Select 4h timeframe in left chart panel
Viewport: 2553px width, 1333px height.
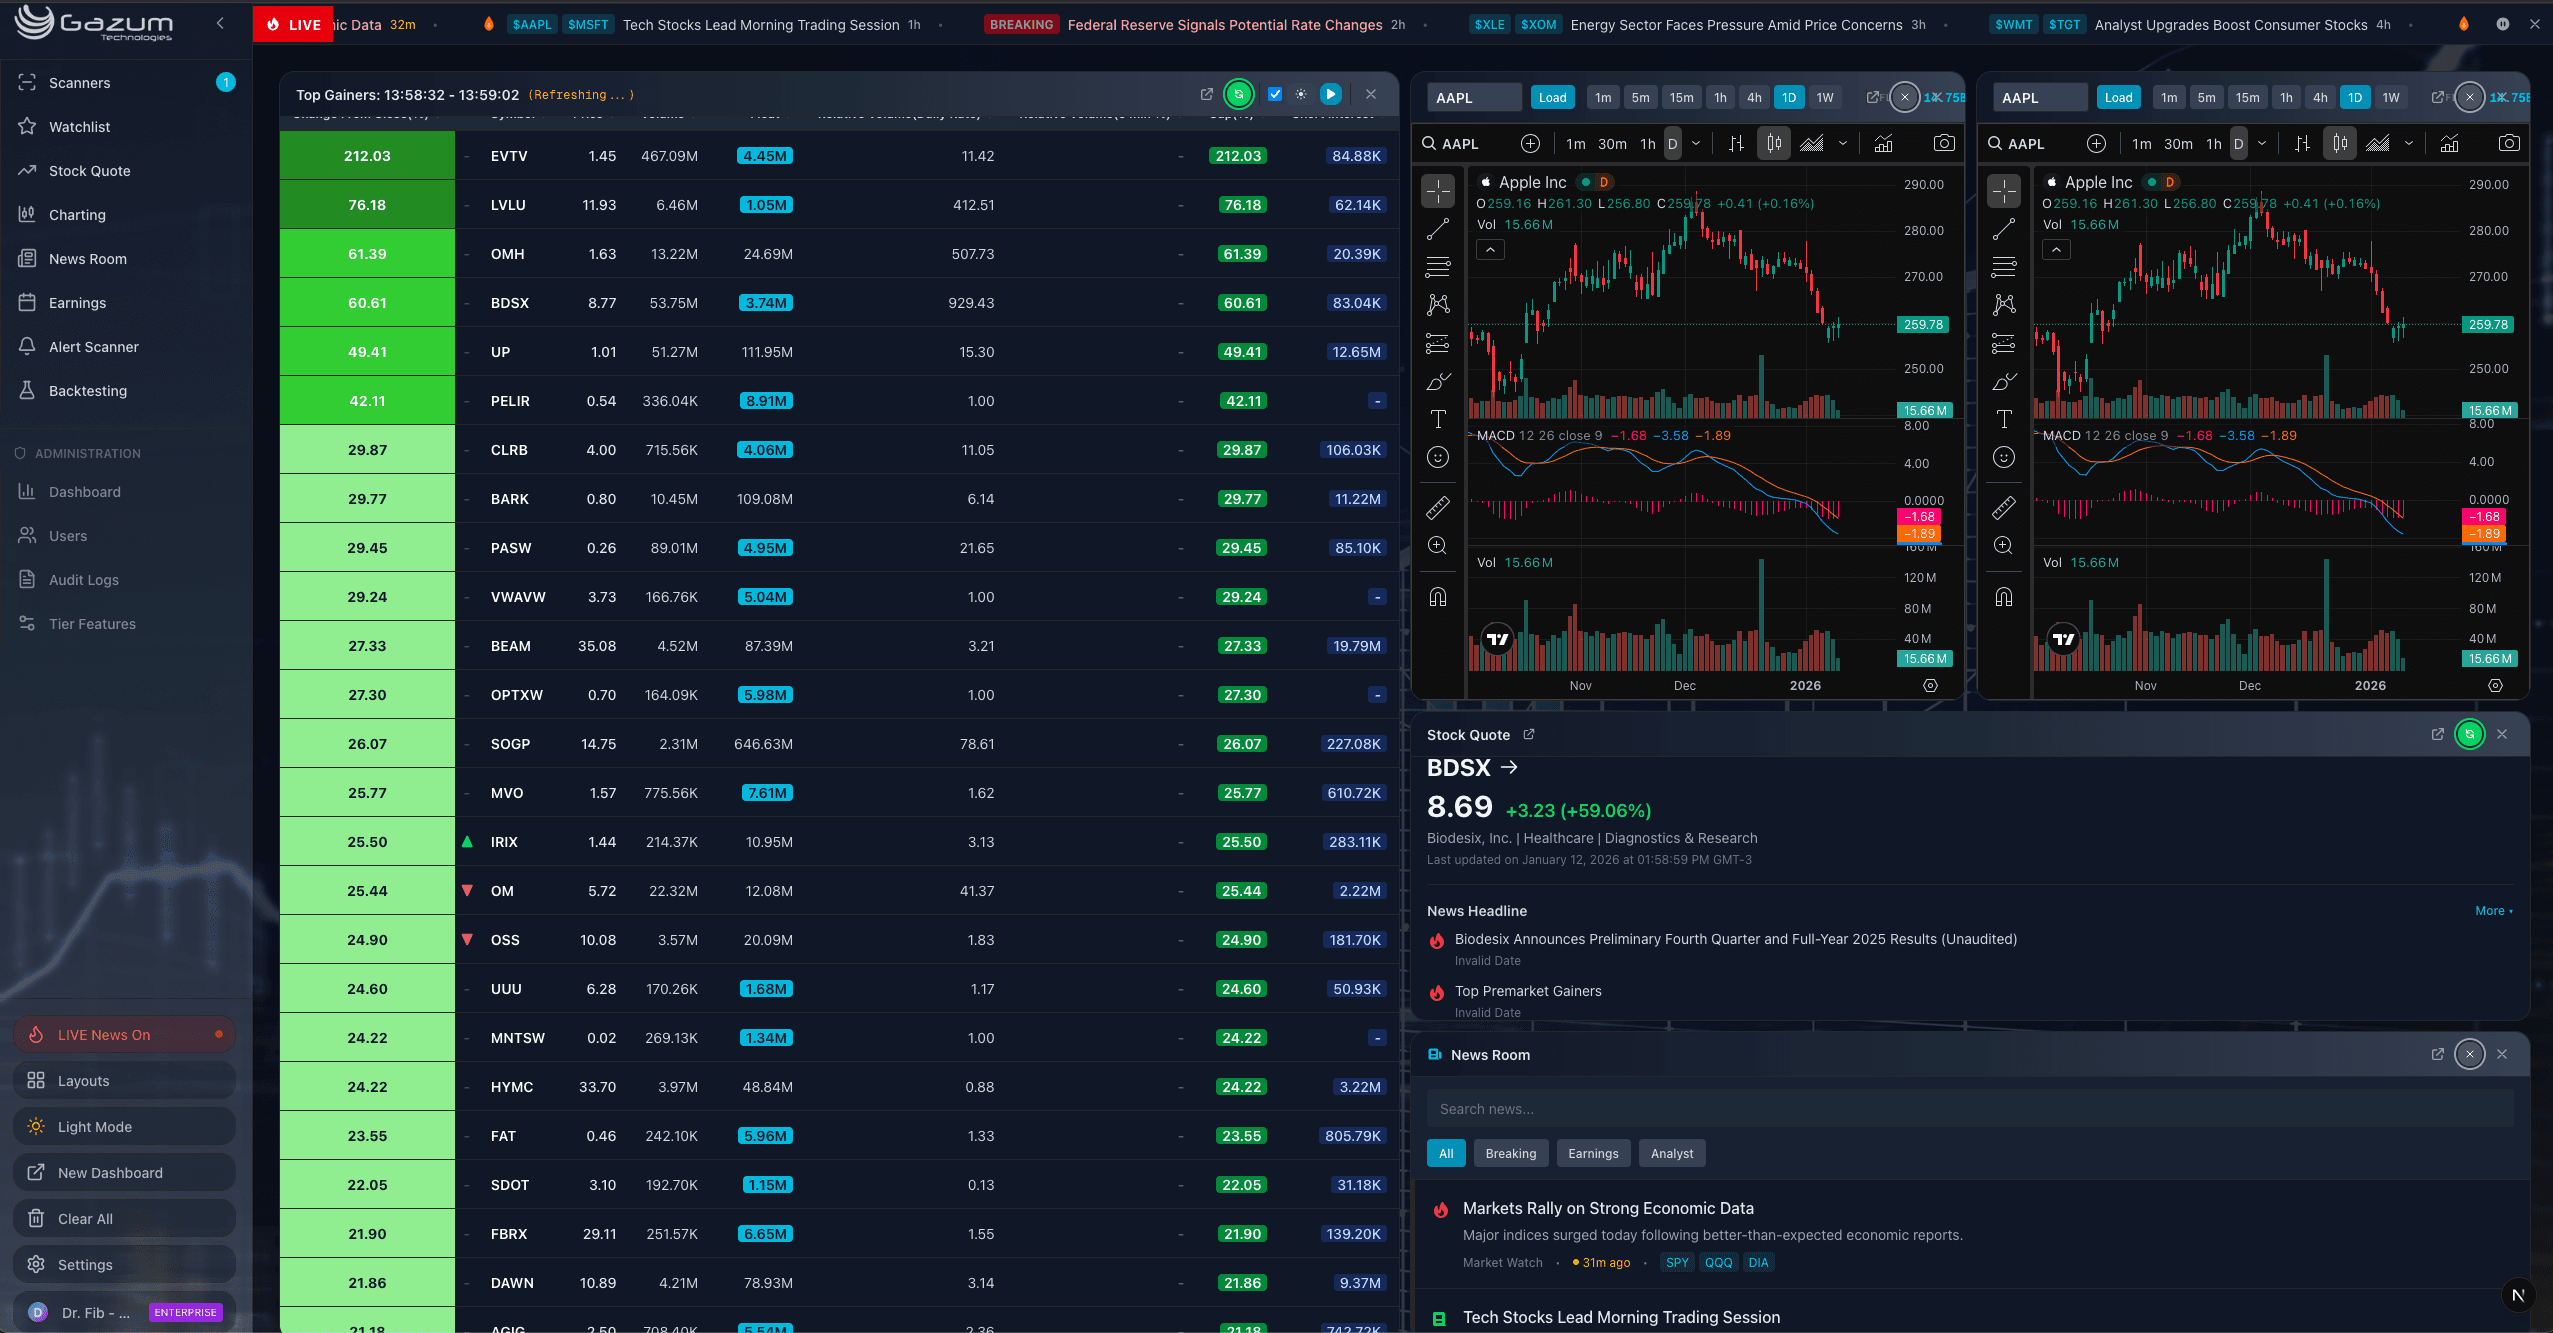[x=1753, y=97]
